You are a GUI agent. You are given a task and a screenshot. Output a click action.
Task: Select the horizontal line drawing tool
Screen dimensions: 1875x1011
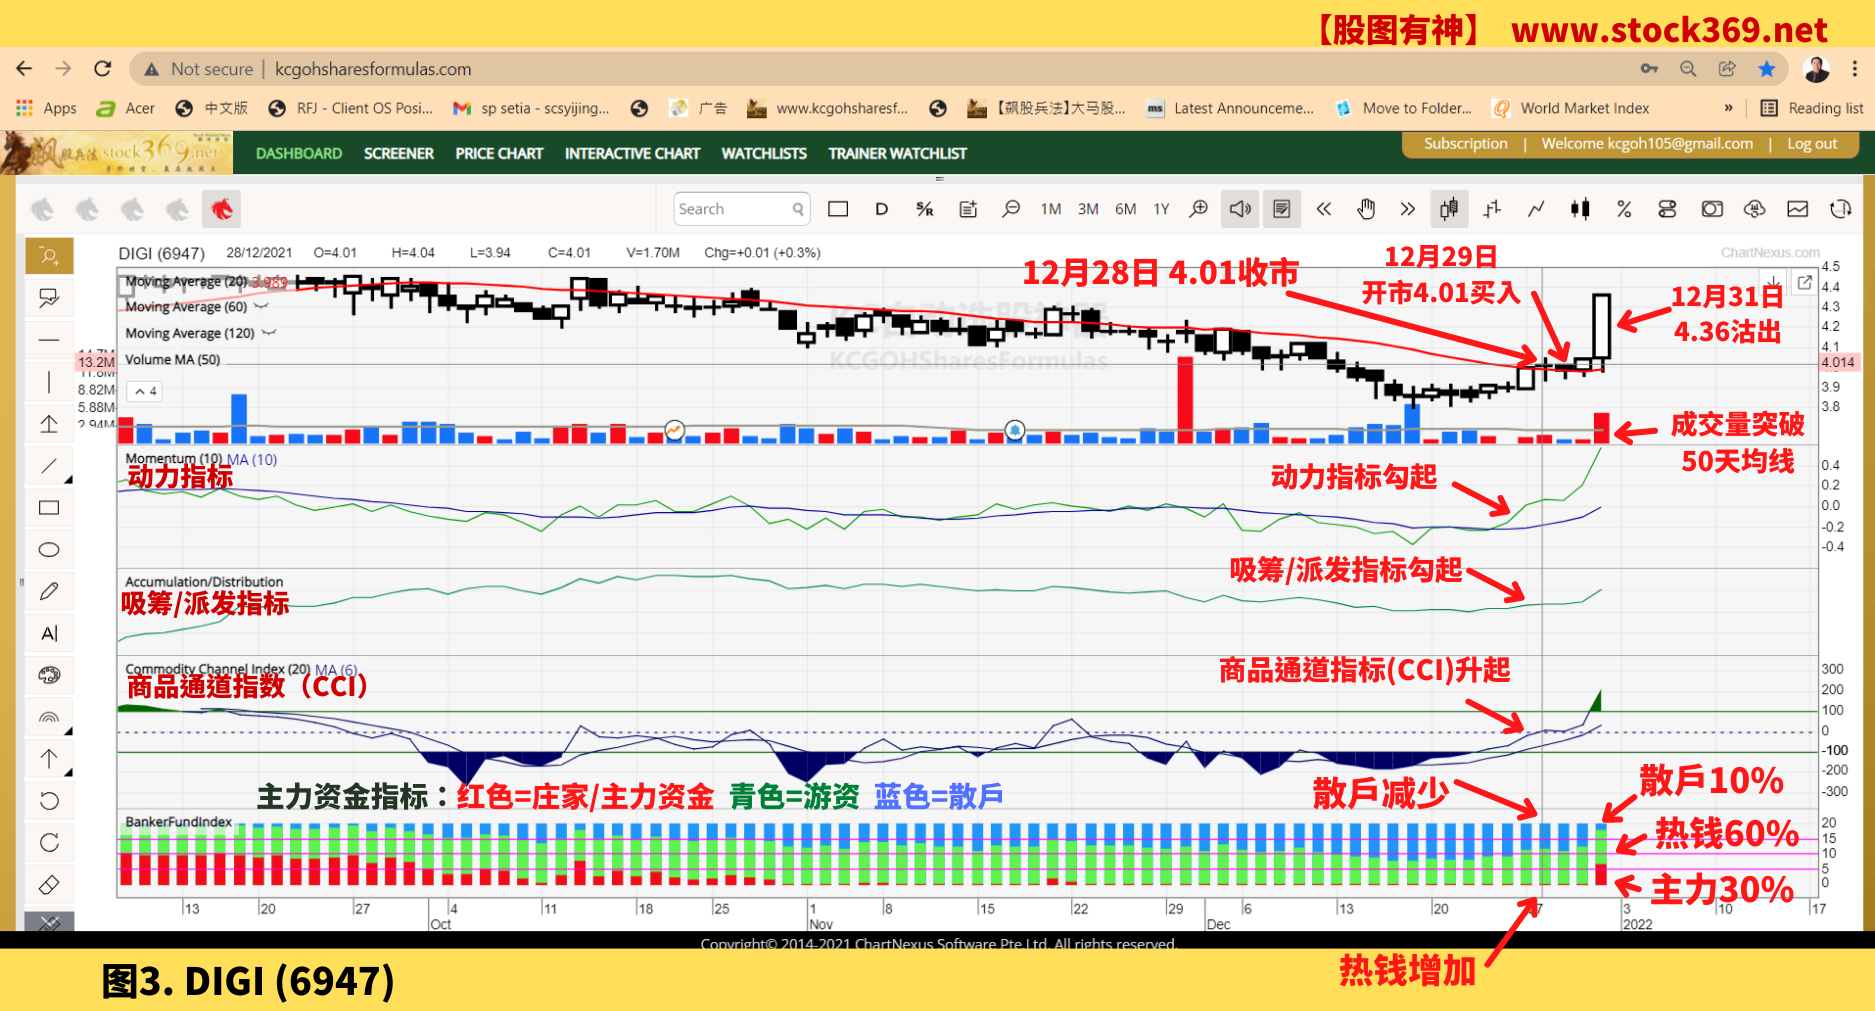pyautogui.click(x=49, y=340)
